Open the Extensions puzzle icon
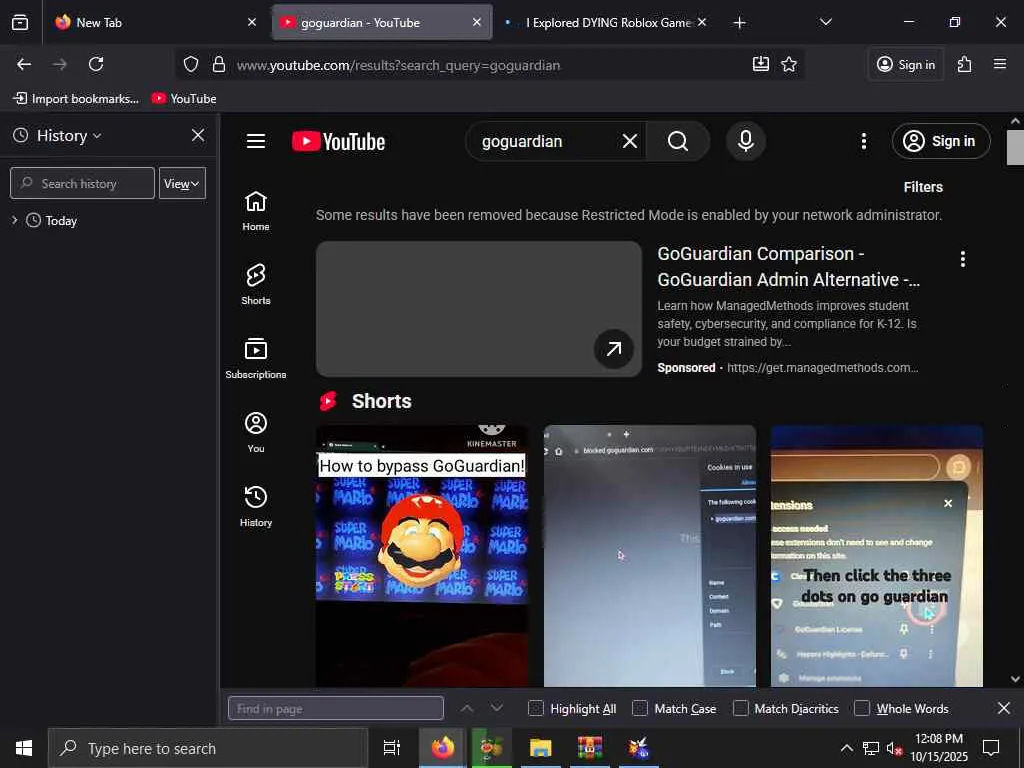The height and width of the screenshot is (768, 1024). [965, 64]
